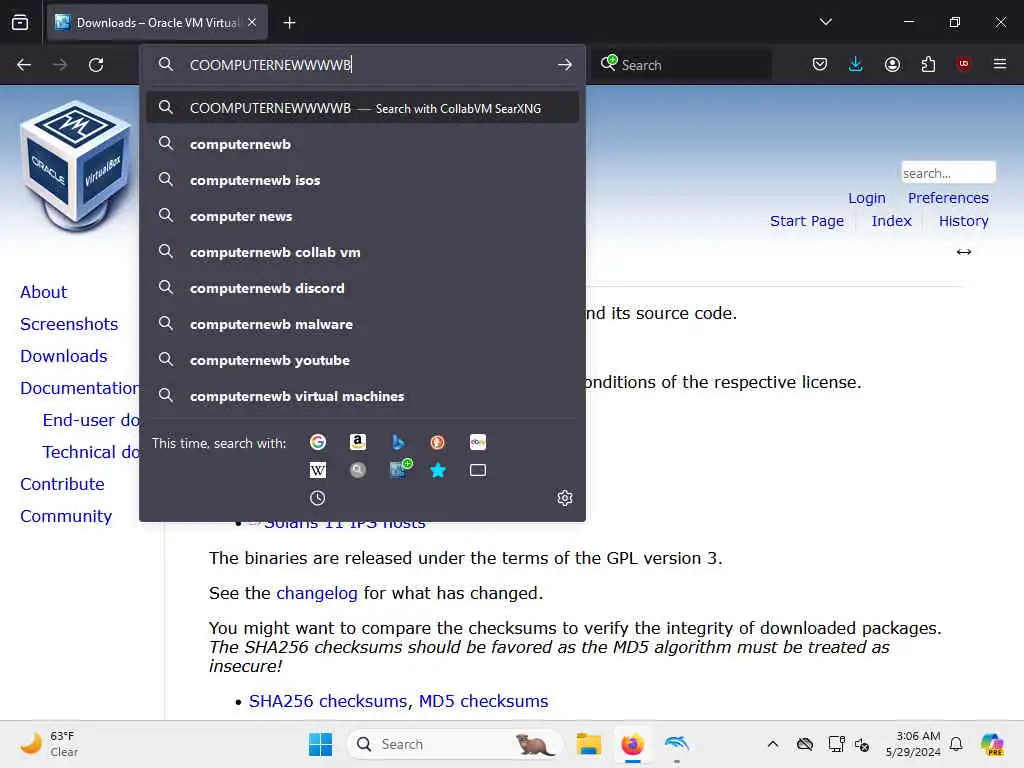Open the Login link
This screenshot has height=768, width=1024.
[867, 198]
